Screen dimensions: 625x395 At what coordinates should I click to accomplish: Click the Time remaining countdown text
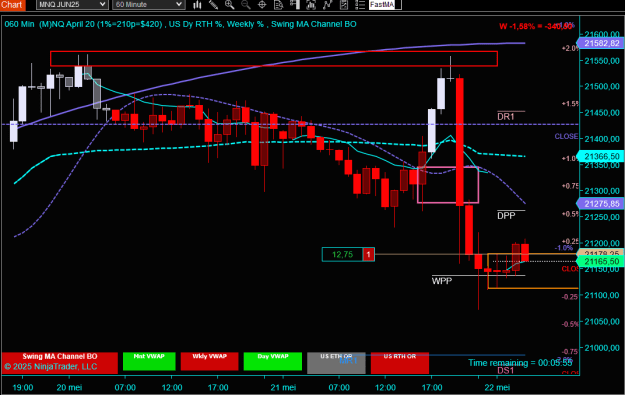click(x=520, y=363)
